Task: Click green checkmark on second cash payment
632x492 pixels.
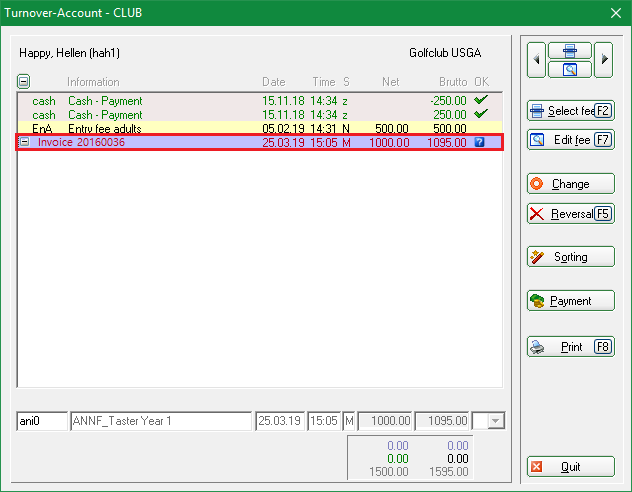Action: coord(481,114)
